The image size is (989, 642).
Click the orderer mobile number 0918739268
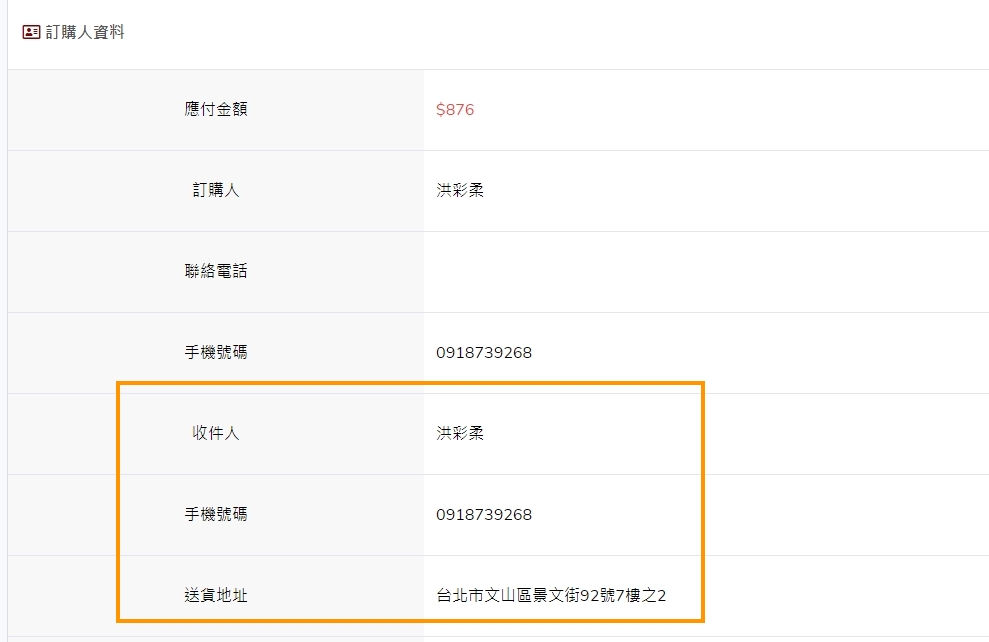point(484,353)
